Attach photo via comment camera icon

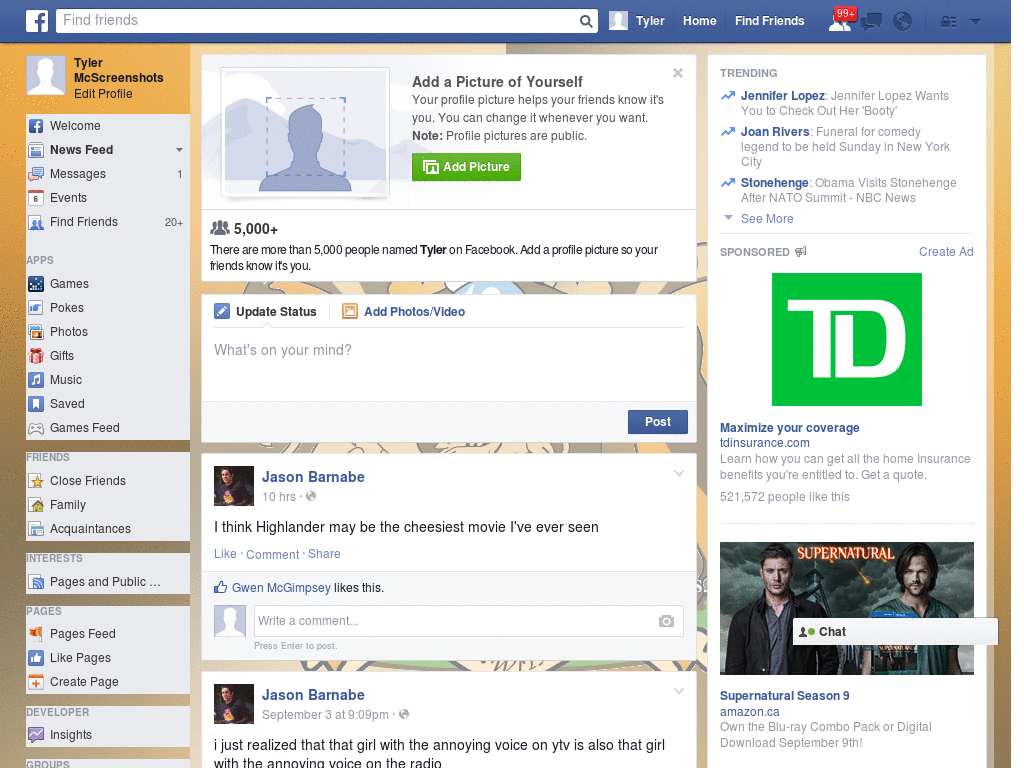(x=666, y=621)
